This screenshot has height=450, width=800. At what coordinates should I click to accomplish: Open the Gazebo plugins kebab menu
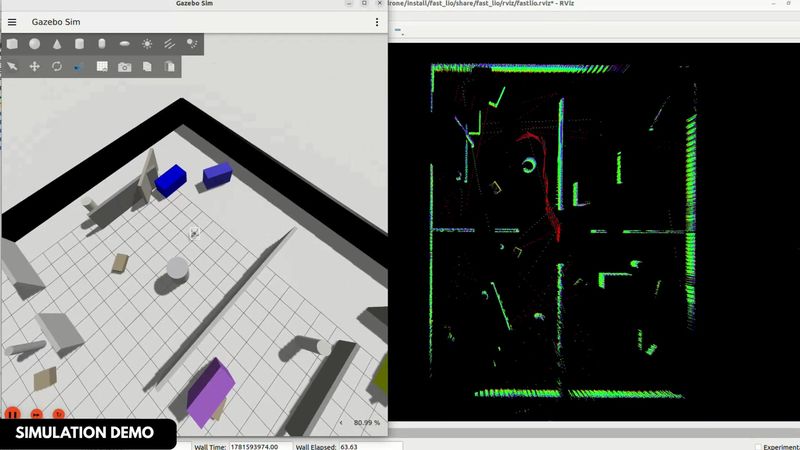[x=377, y=22]
